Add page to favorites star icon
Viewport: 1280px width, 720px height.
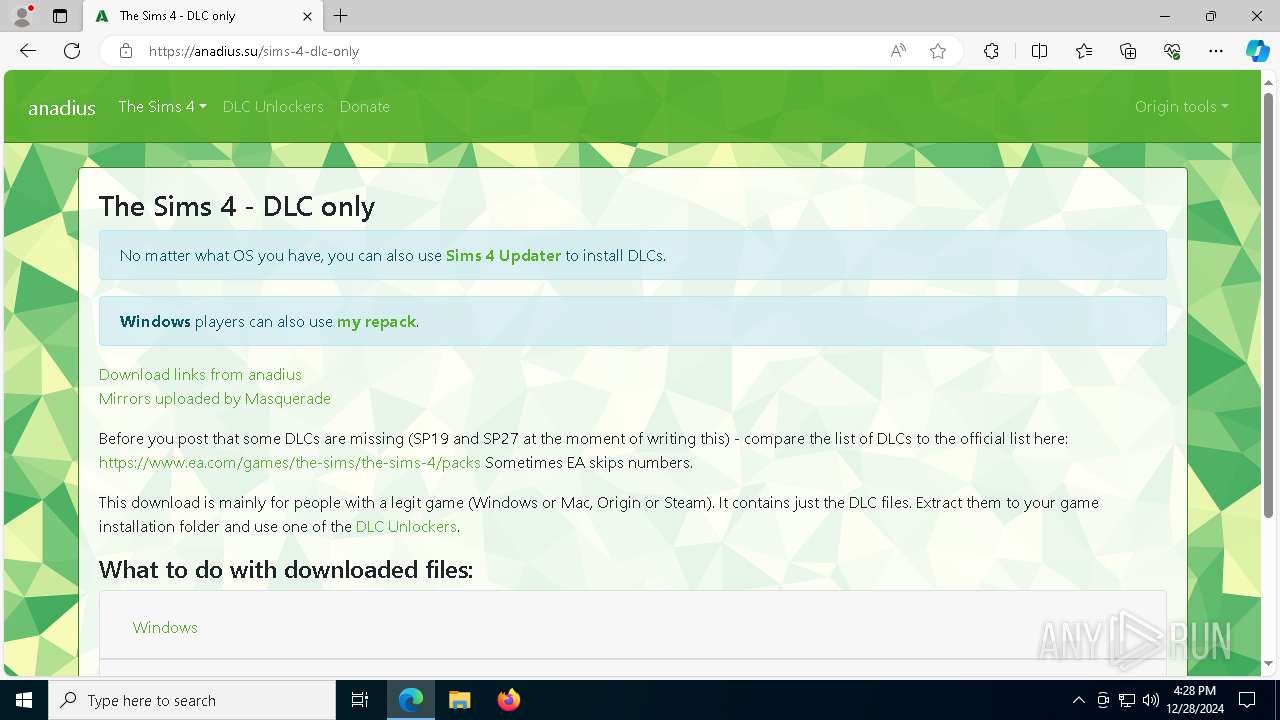pos(938,51)
